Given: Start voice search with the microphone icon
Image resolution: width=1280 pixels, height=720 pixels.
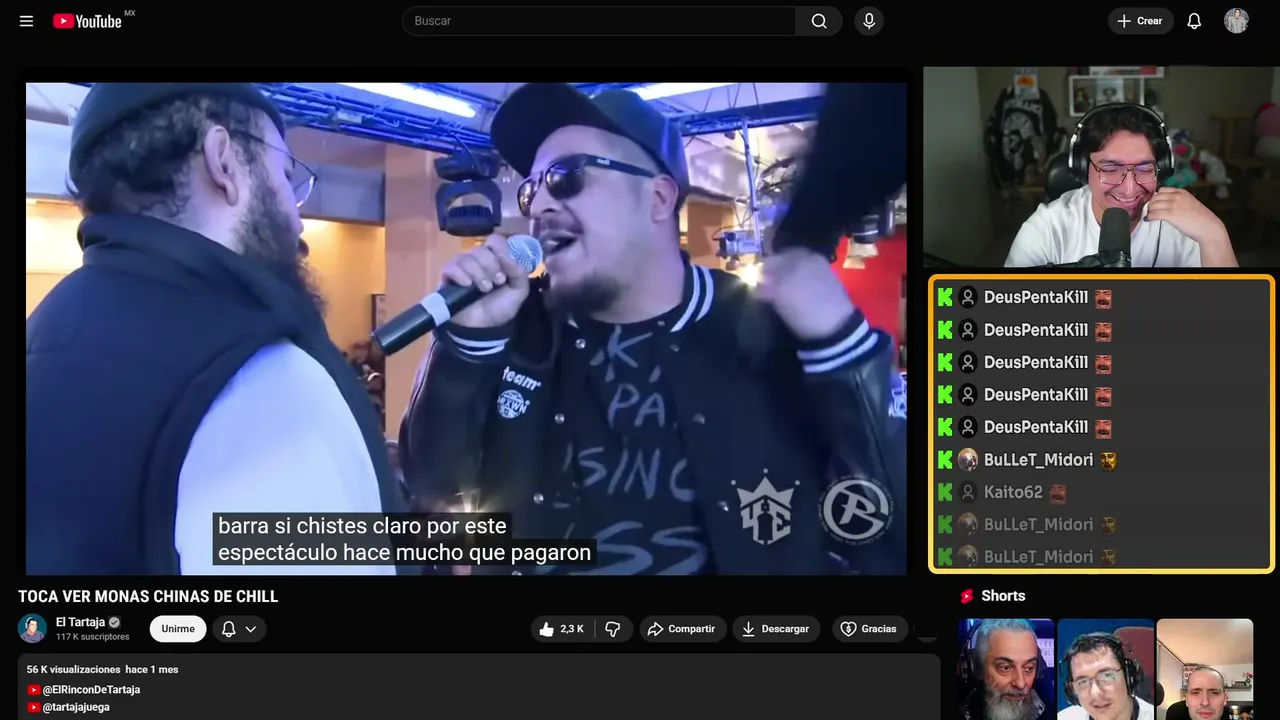Looking at the screenshot, I should point(869,21).
